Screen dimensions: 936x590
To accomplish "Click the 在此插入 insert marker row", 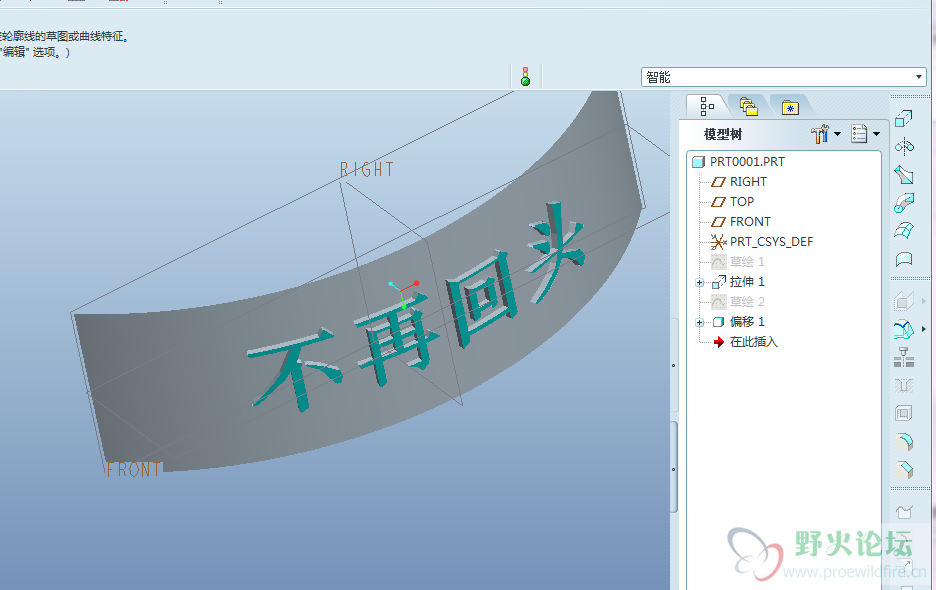I will tap(753, 342).
